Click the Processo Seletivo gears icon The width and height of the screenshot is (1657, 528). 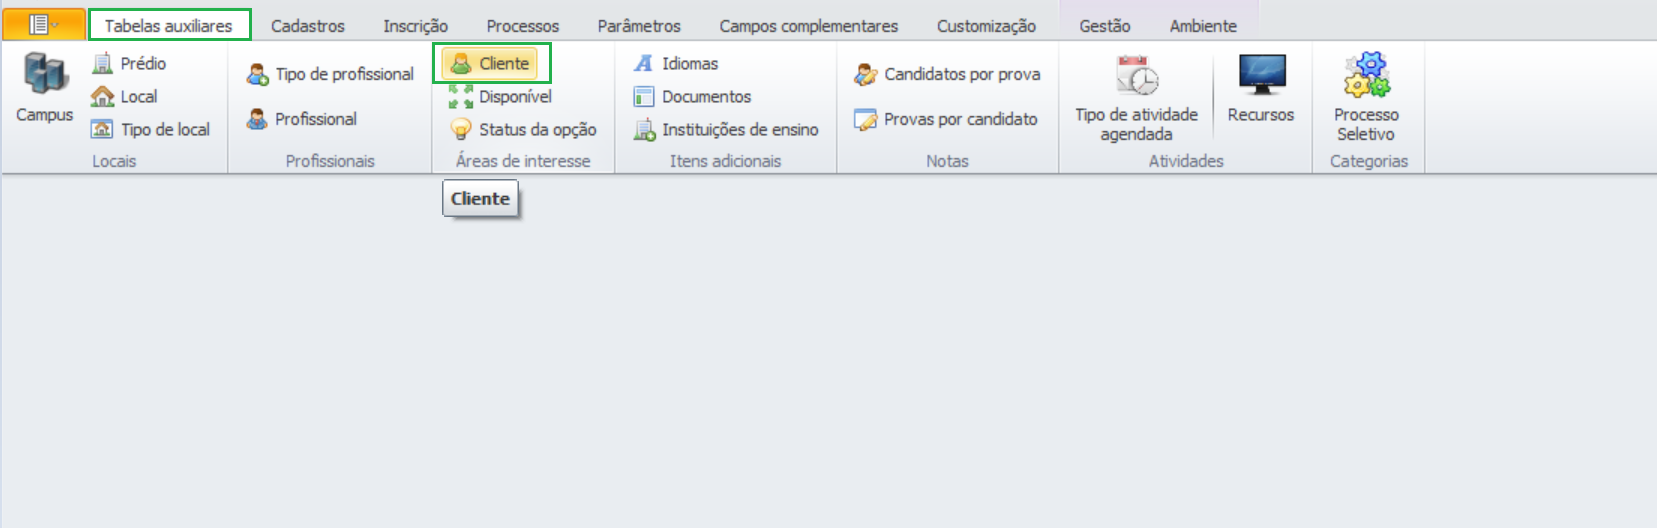click(x=1367, y=76)
